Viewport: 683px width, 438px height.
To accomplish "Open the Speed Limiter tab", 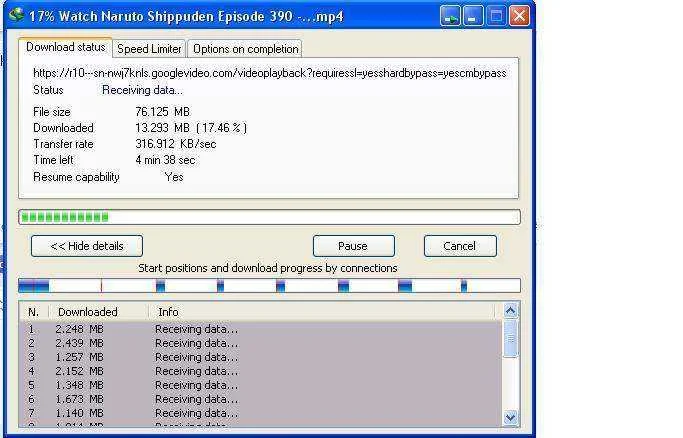I will pyautogui.click(x=149, y=49).
